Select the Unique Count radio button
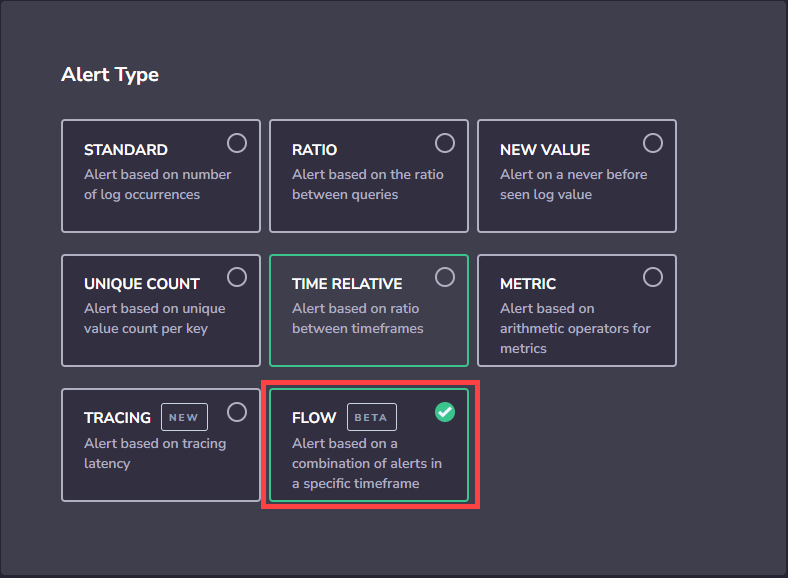This screenshot has height=578, width=788. 237,277
